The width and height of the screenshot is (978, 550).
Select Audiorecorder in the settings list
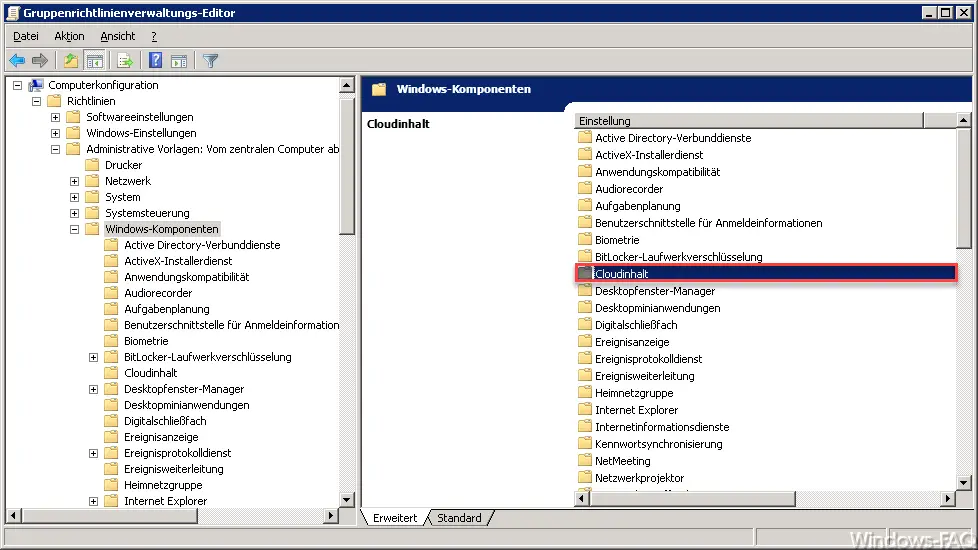pos(629,188)
